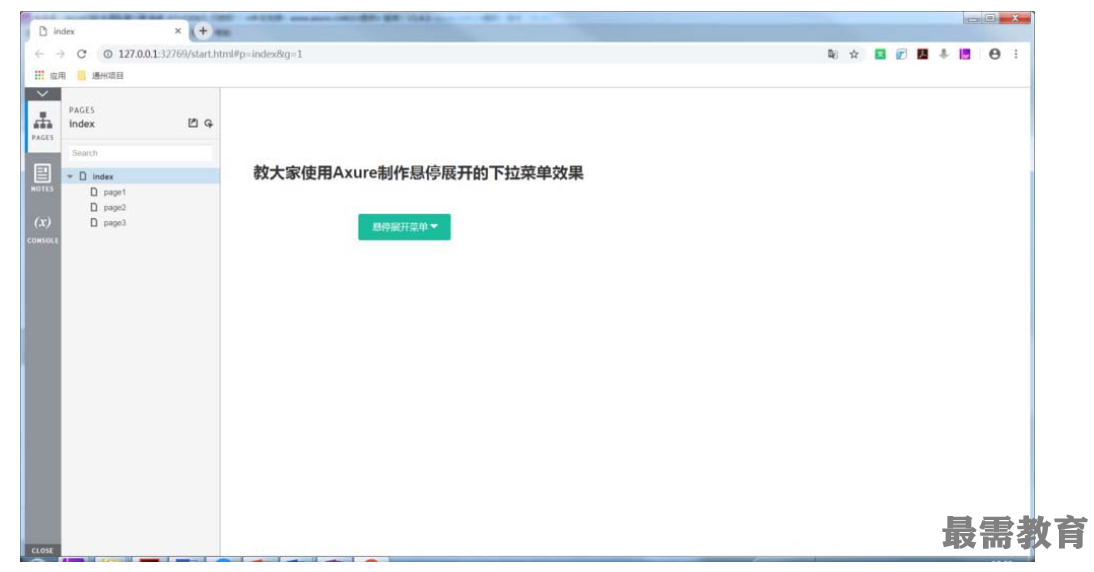Click the page icon beside page1
1094x572 pixels.
point(94,192)
